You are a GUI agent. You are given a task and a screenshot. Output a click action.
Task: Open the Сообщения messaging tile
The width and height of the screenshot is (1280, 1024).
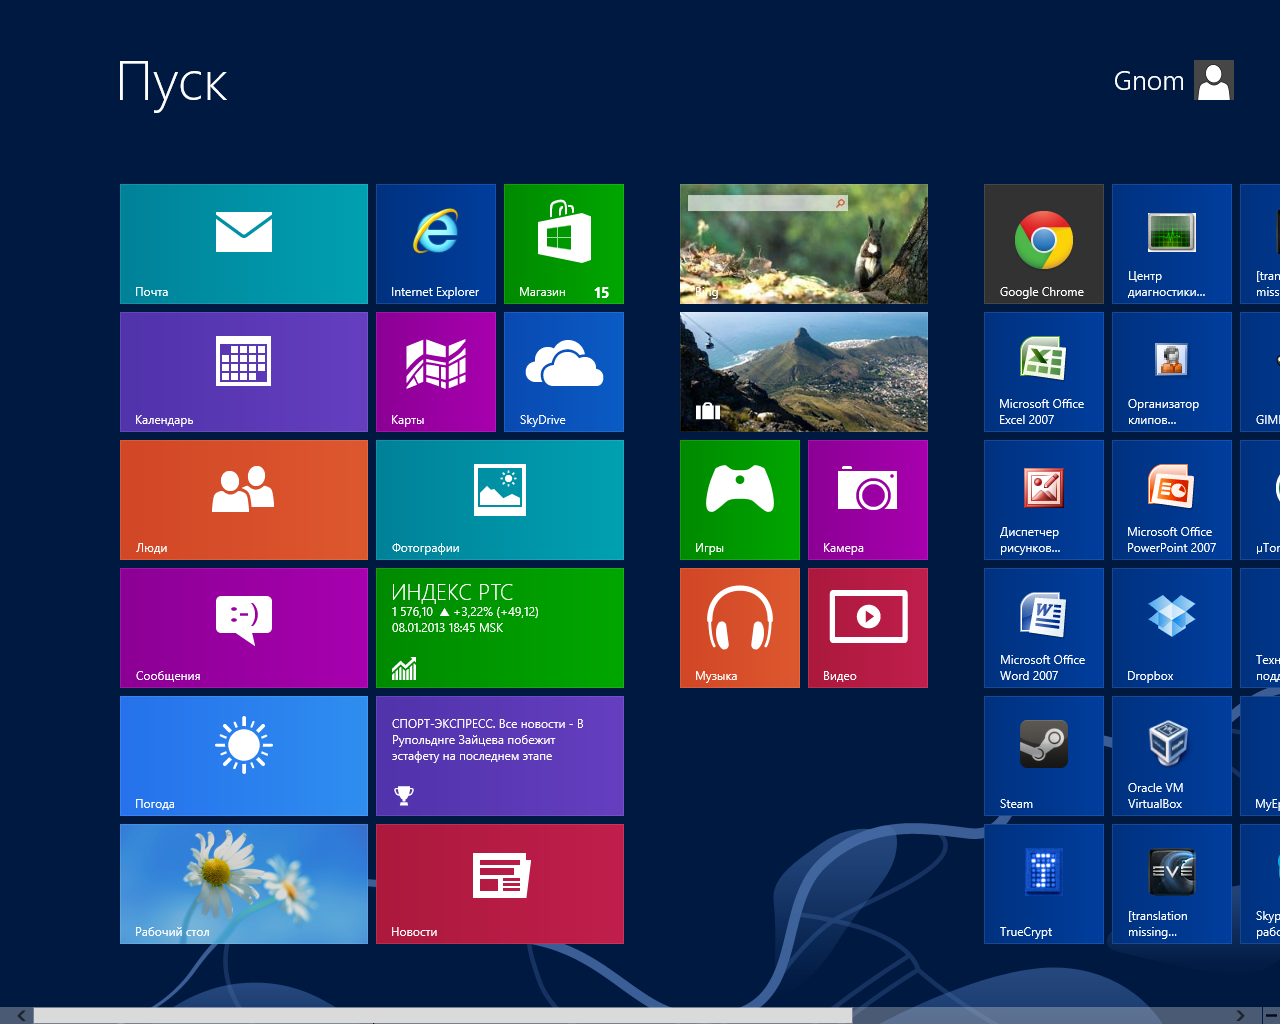[244, 628]
